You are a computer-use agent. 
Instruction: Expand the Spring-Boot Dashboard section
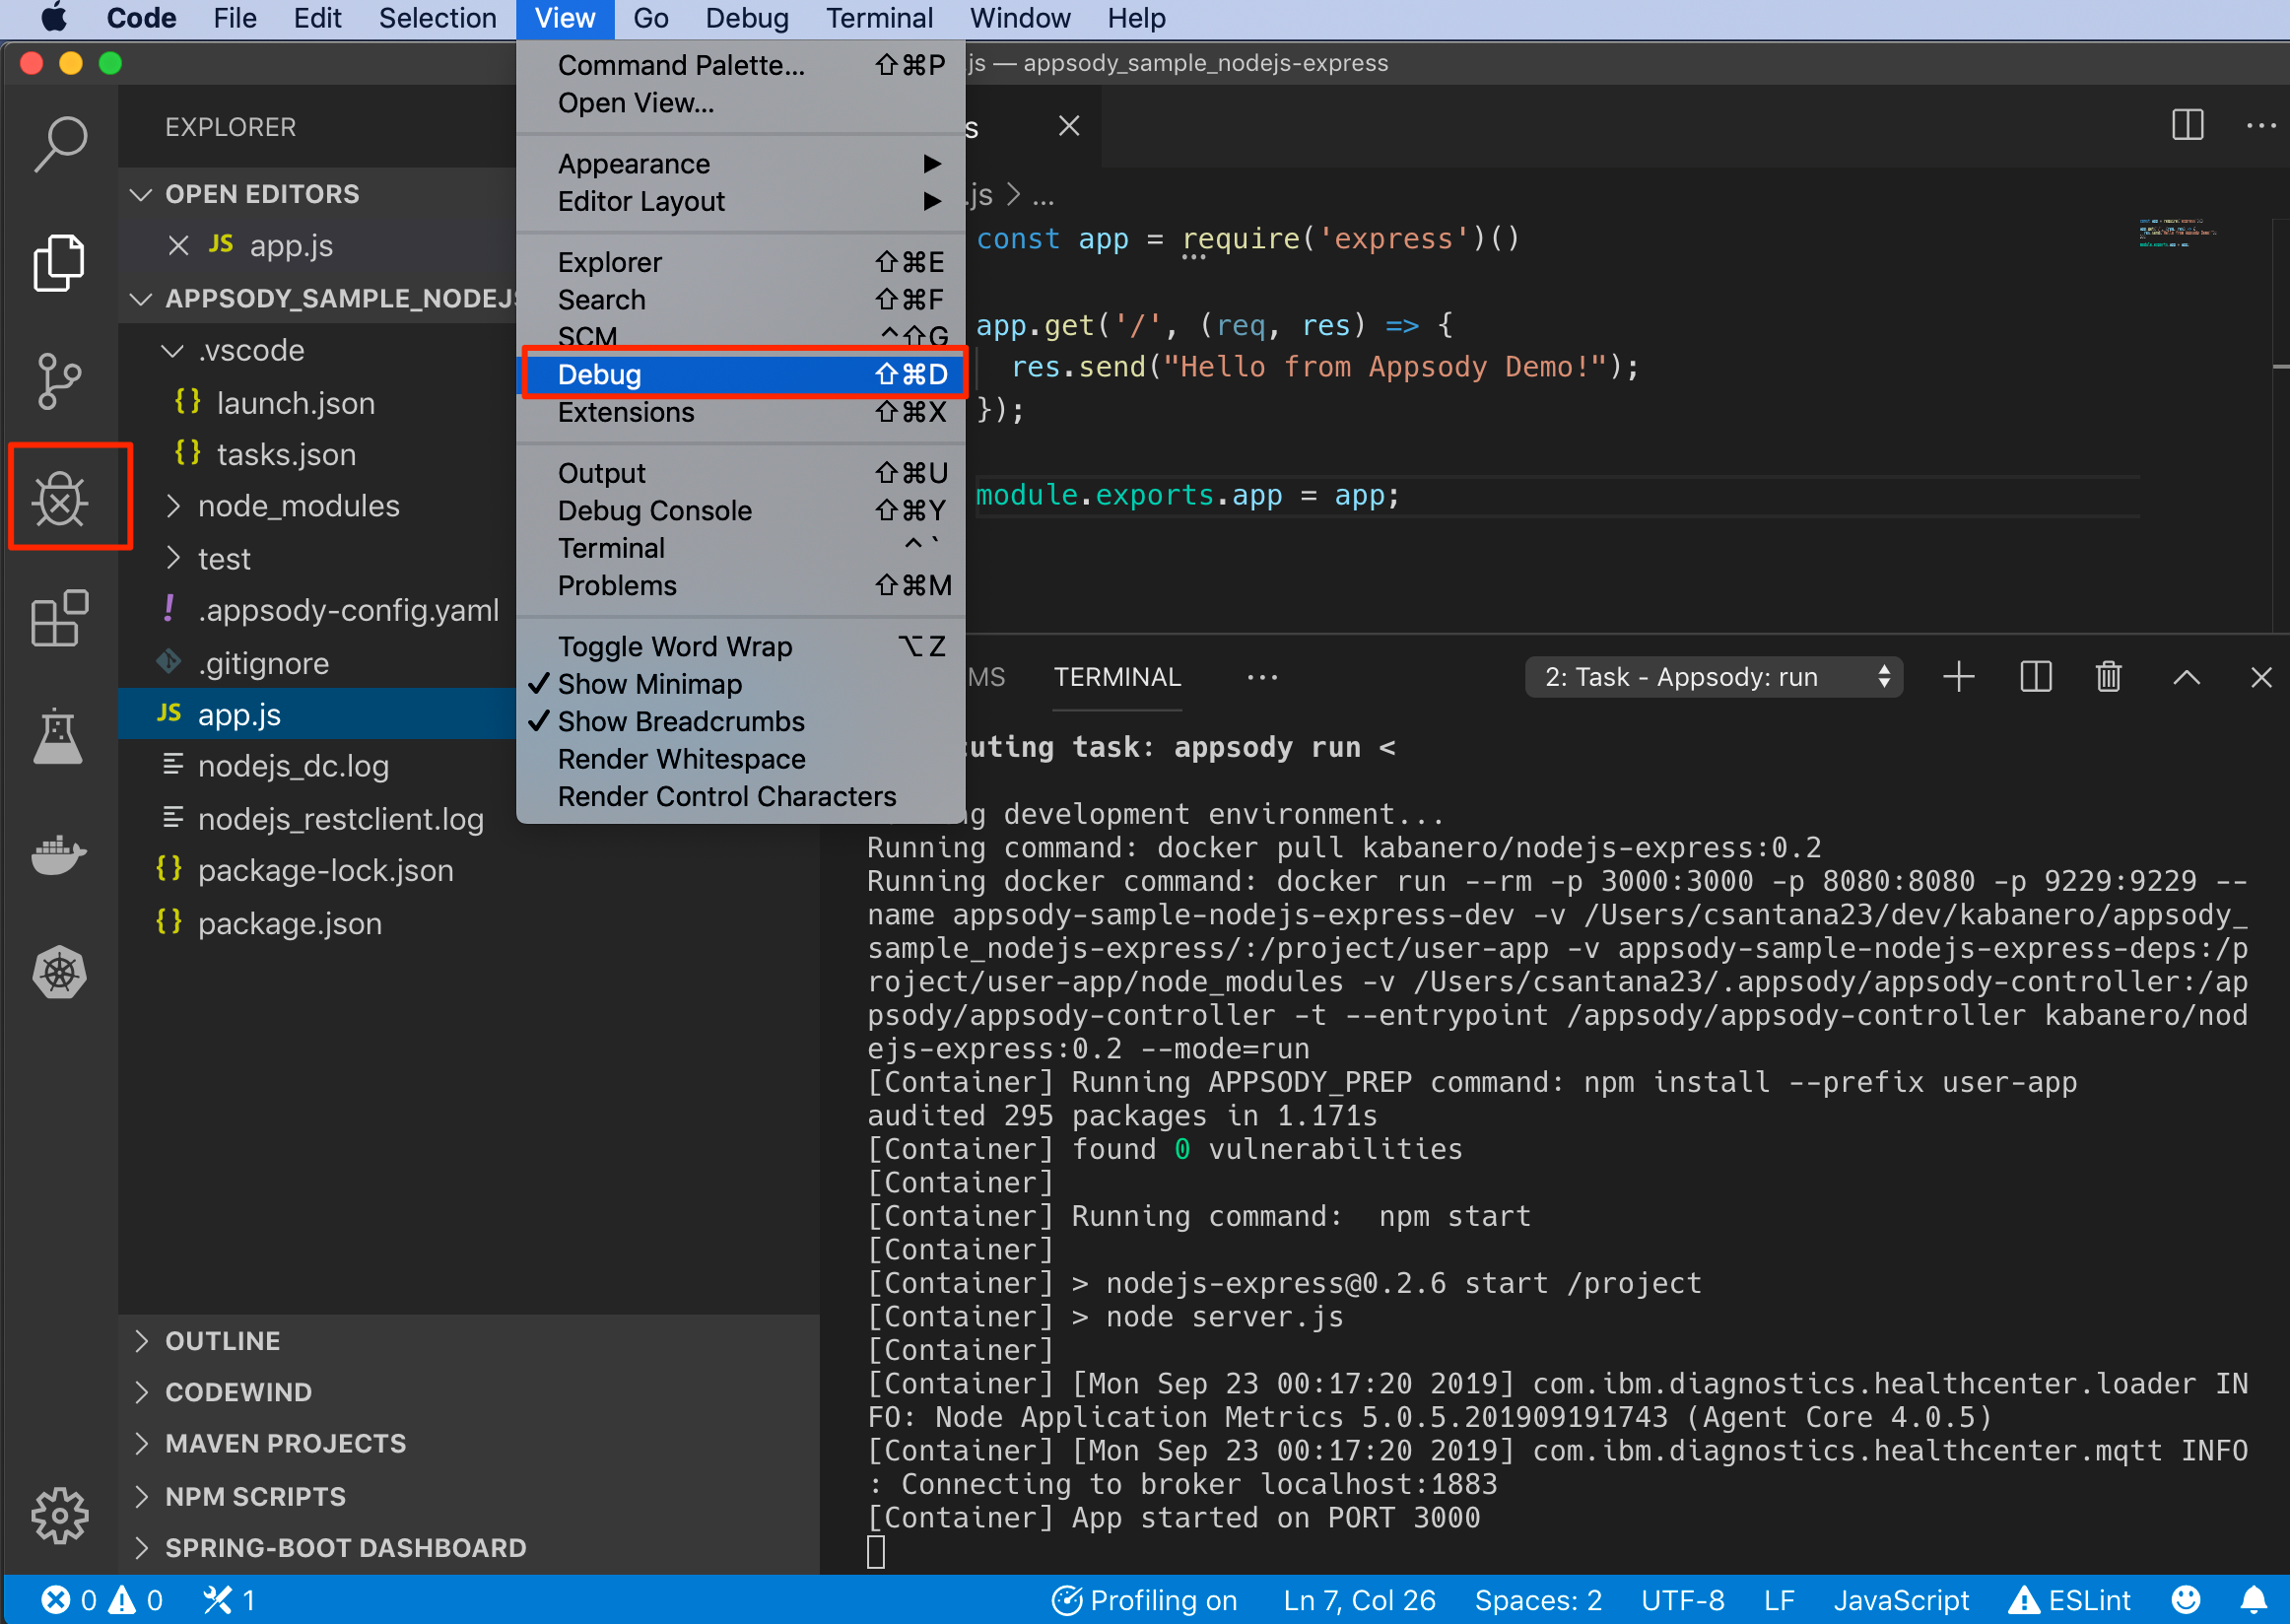point(141,1548)
